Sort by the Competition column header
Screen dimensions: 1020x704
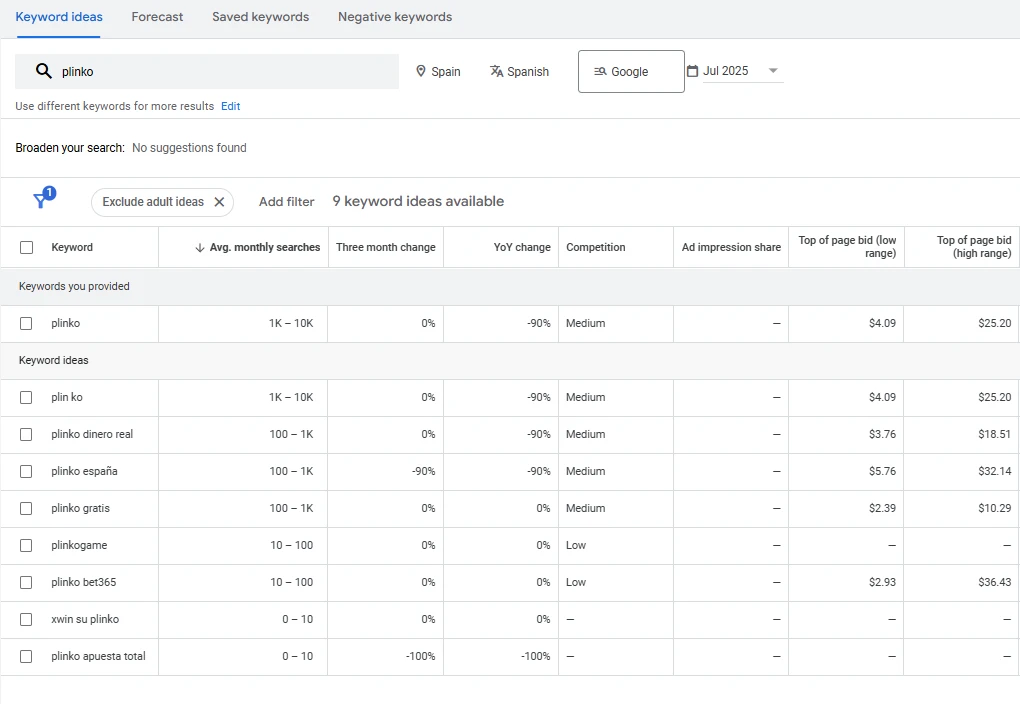[595, 247]
